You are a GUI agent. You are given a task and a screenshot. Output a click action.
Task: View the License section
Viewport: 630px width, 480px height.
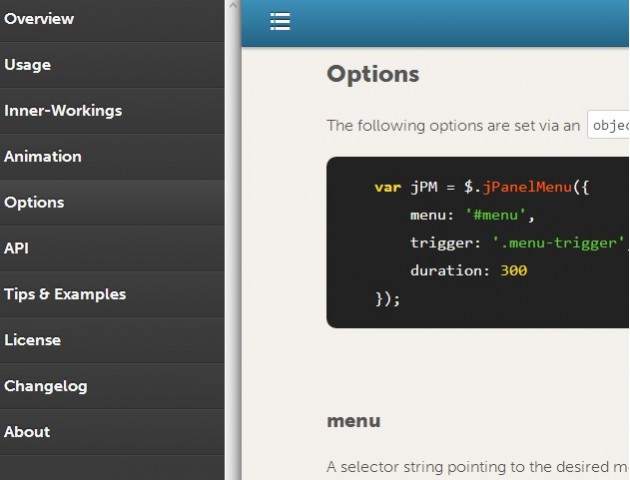tap(33, 340)
